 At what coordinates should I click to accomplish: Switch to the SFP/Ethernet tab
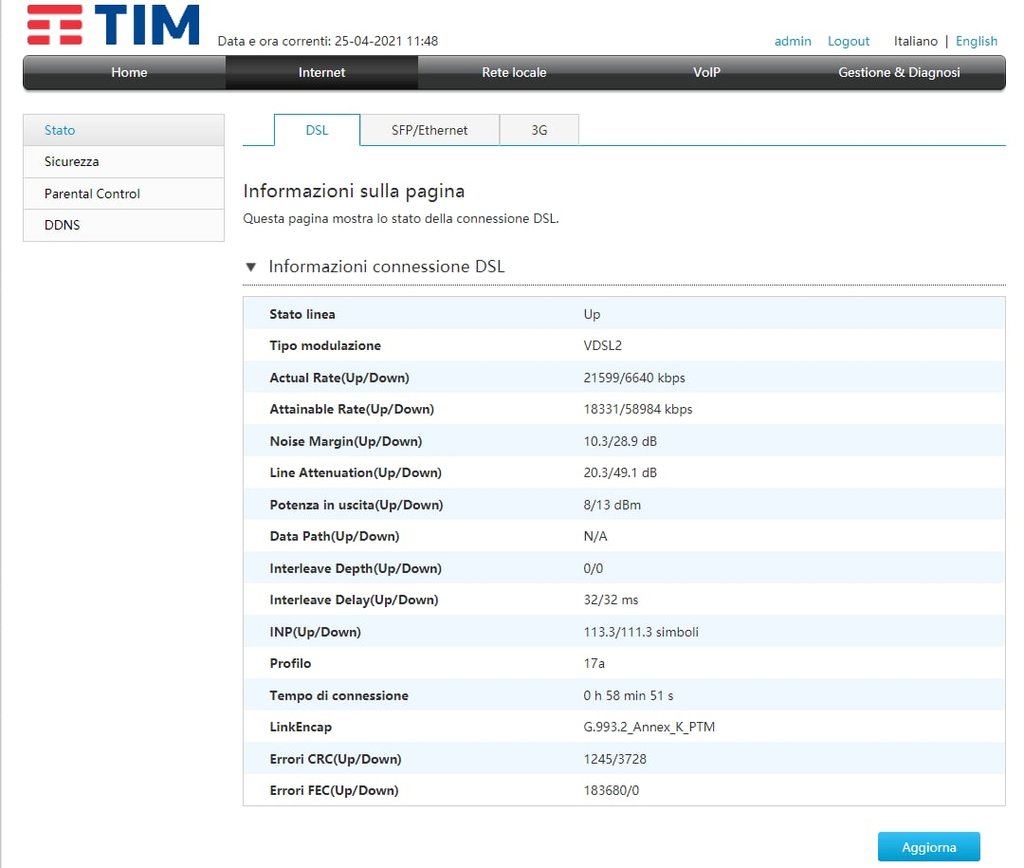click(430, 130)
